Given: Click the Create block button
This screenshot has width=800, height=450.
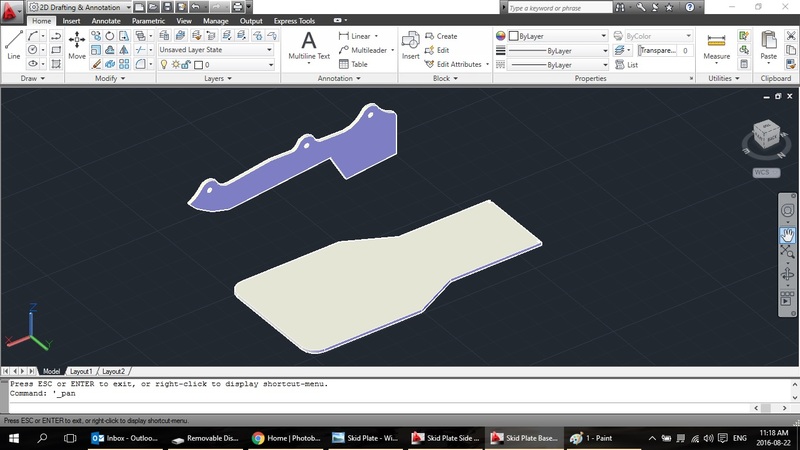Looking at the screenshot, I should pos(441,36).
